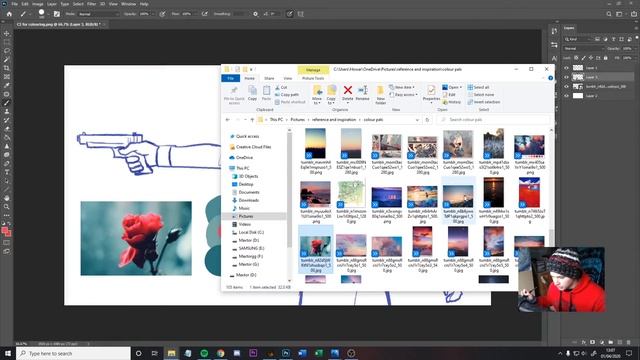640x360 pixels.
Task: Toggle layer filter switch in Layers panel
Action: 637,39
